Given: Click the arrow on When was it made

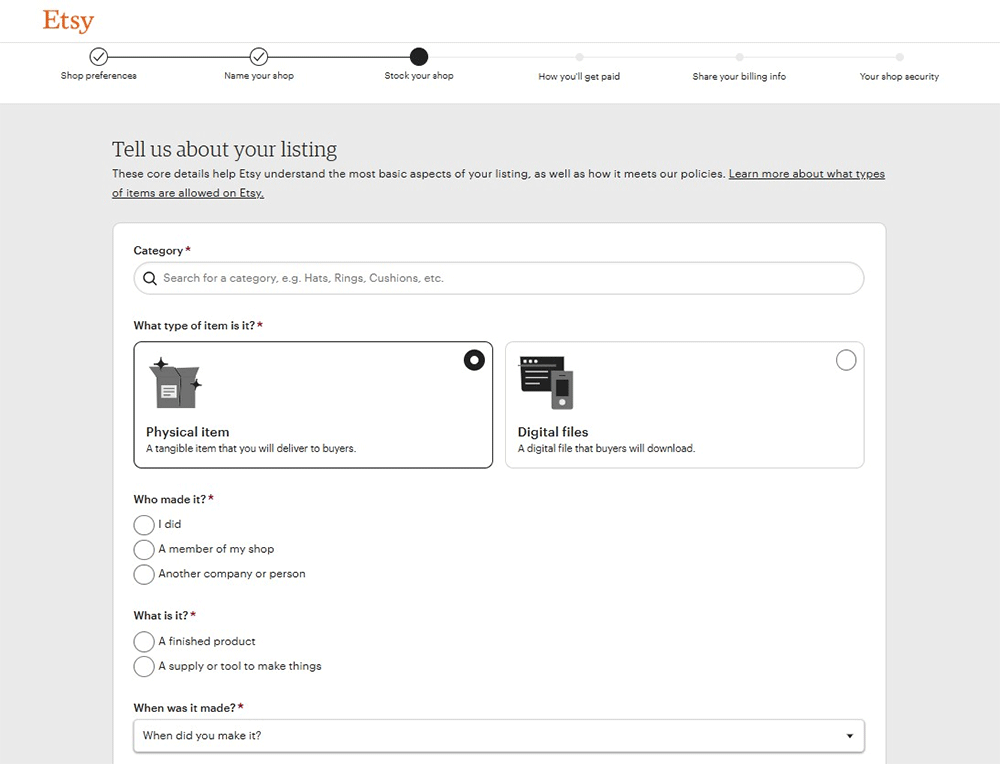Looking at the screenshot, I should click(849, 736).
